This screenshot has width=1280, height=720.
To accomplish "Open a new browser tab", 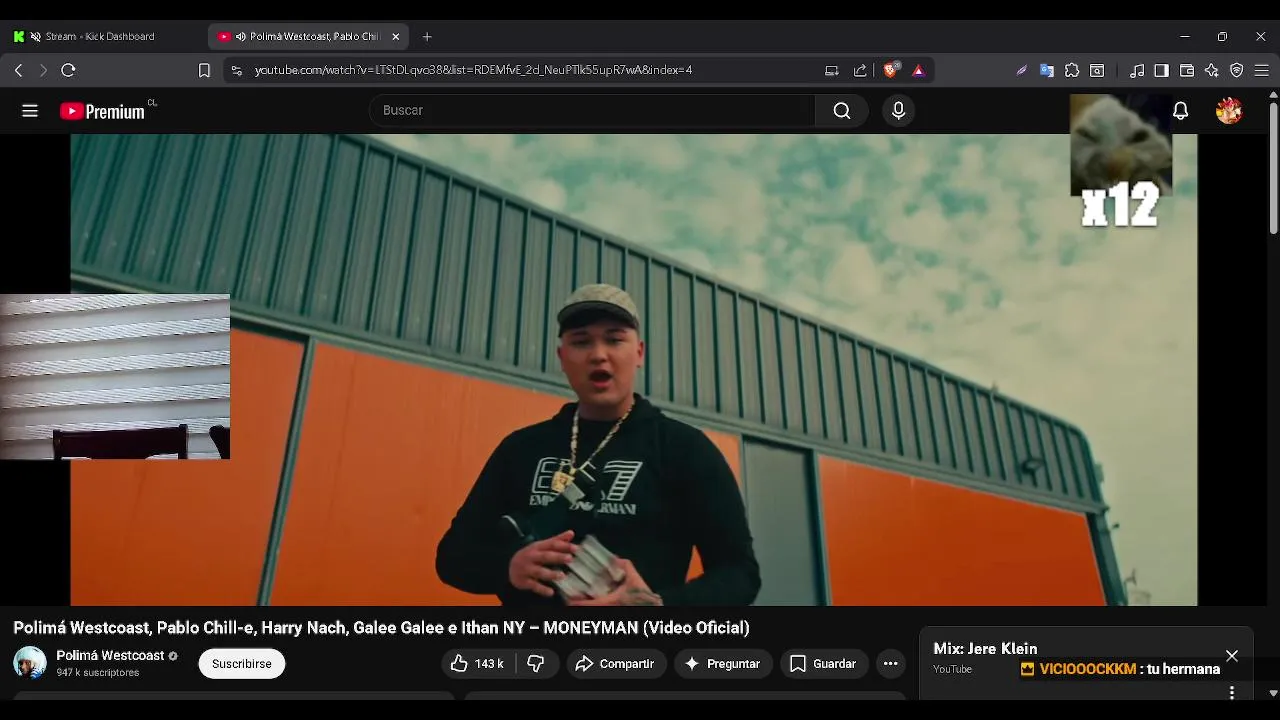I will click(427, 37).
